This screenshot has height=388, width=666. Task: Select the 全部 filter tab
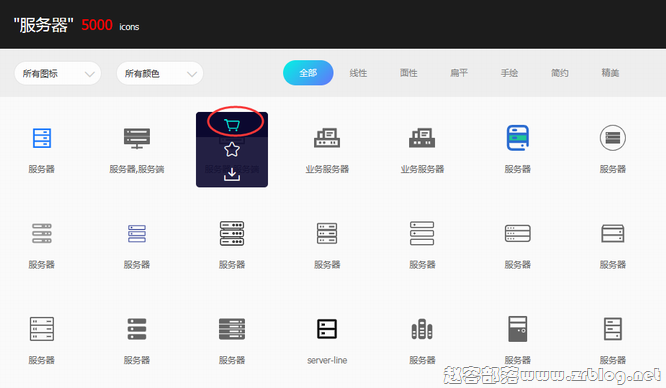click(308, 73)
